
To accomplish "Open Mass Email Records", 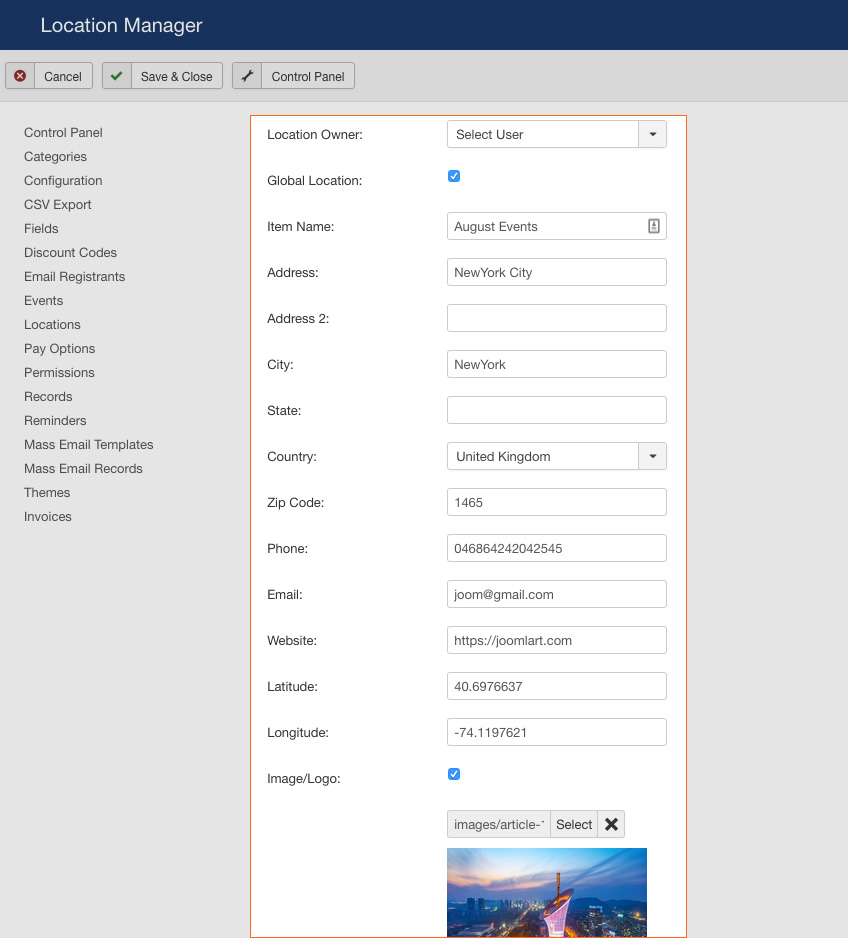I will point(83,468).
